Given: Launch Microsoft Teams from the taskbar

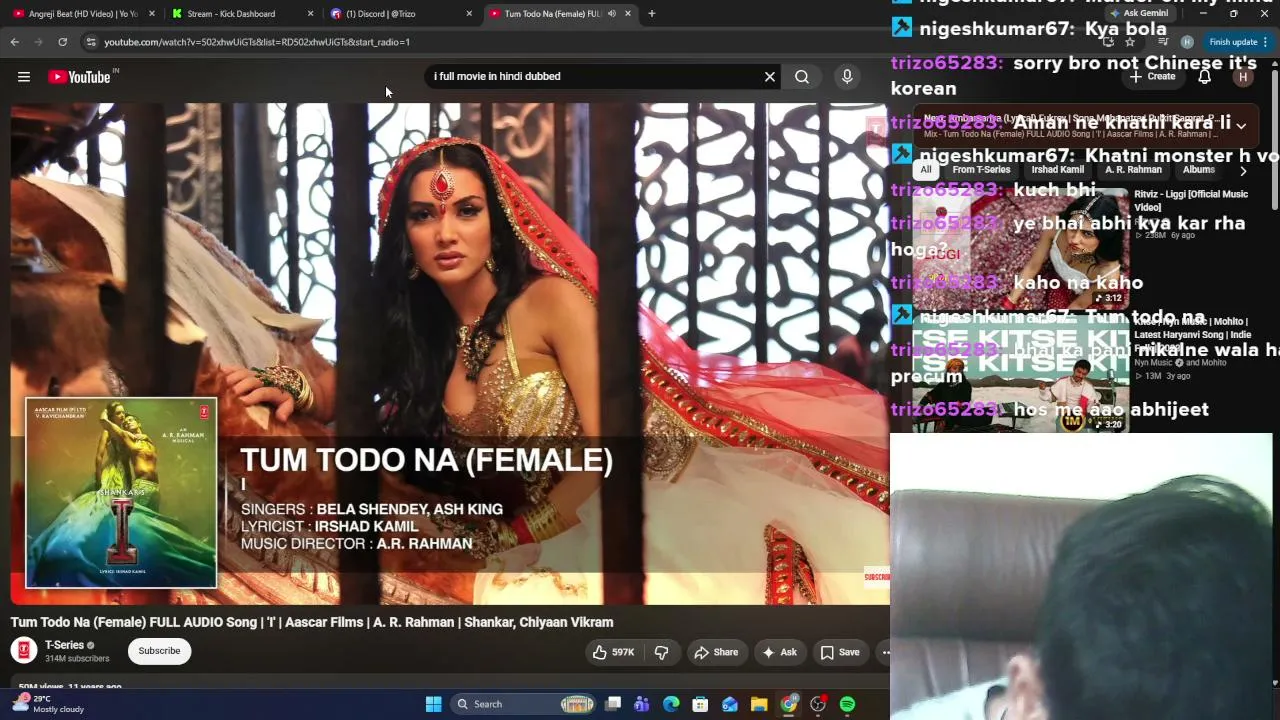Looking at the screenshot, I should pos(642,704).
